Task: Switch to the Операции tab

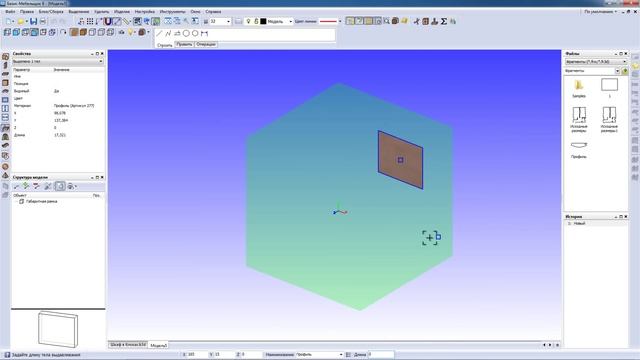Action: pyautogui.click(x=205, y=44)
